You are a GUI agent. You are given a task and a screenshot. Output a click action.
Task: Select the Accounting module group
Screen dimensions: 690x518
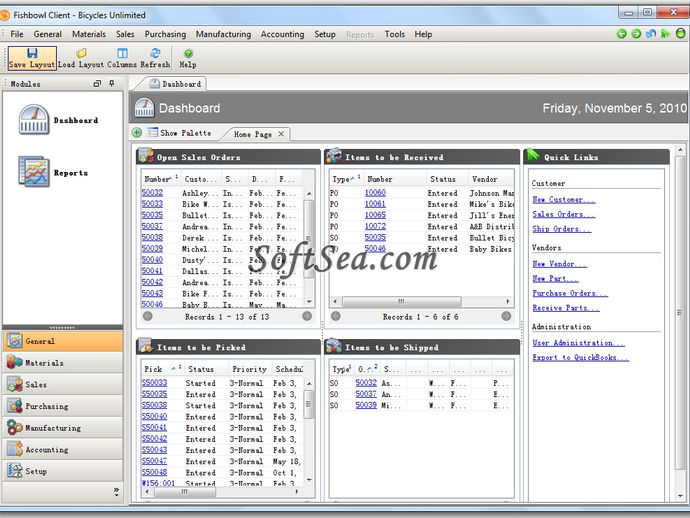pyautogui.click(x=62, y=449)
